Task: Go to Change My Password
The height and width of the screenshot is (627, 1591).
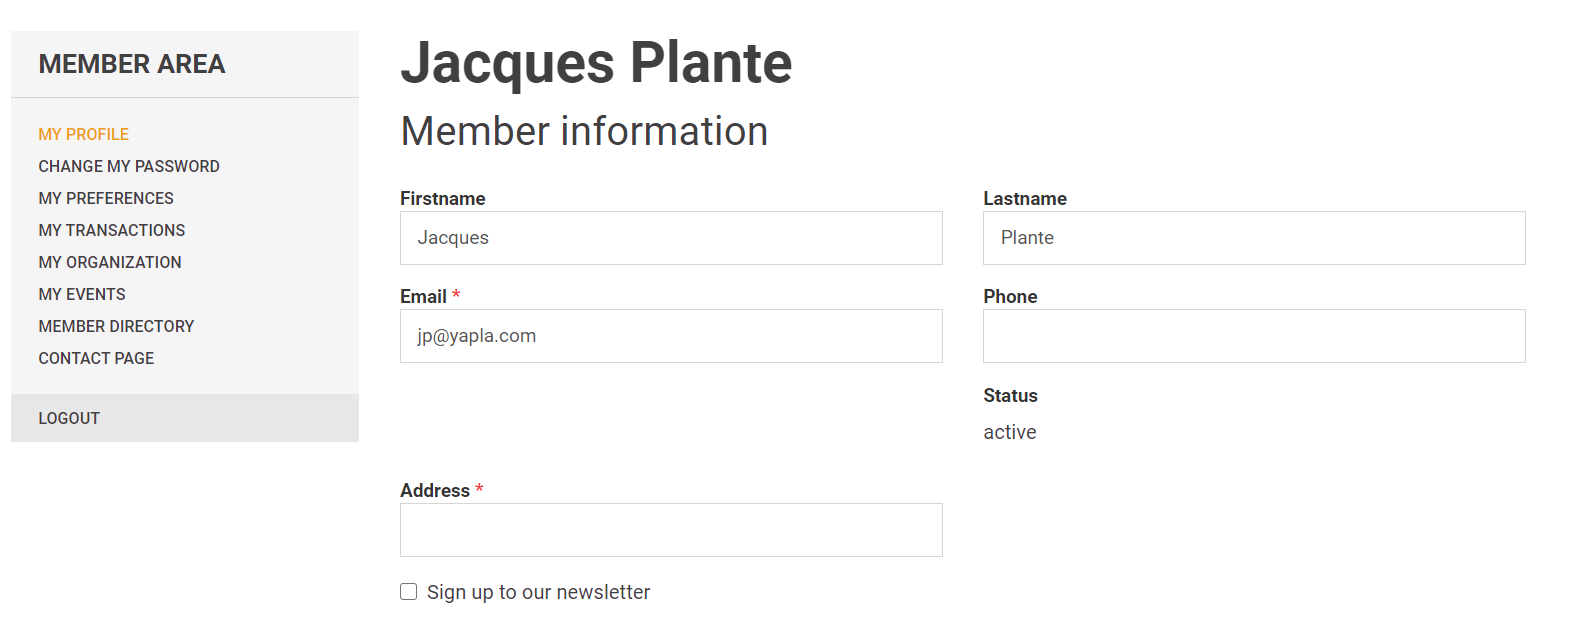Action: [x=129, y=166]
